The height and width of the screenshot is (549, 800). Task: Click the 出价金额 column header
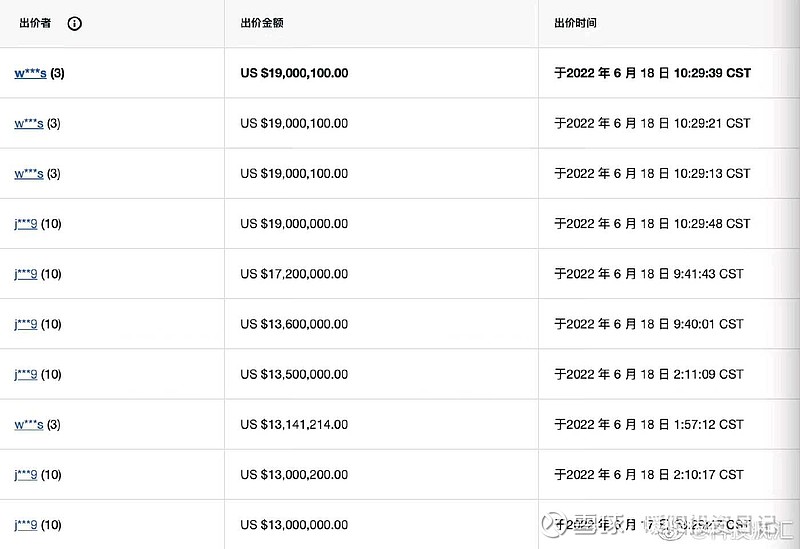point(262,23)
